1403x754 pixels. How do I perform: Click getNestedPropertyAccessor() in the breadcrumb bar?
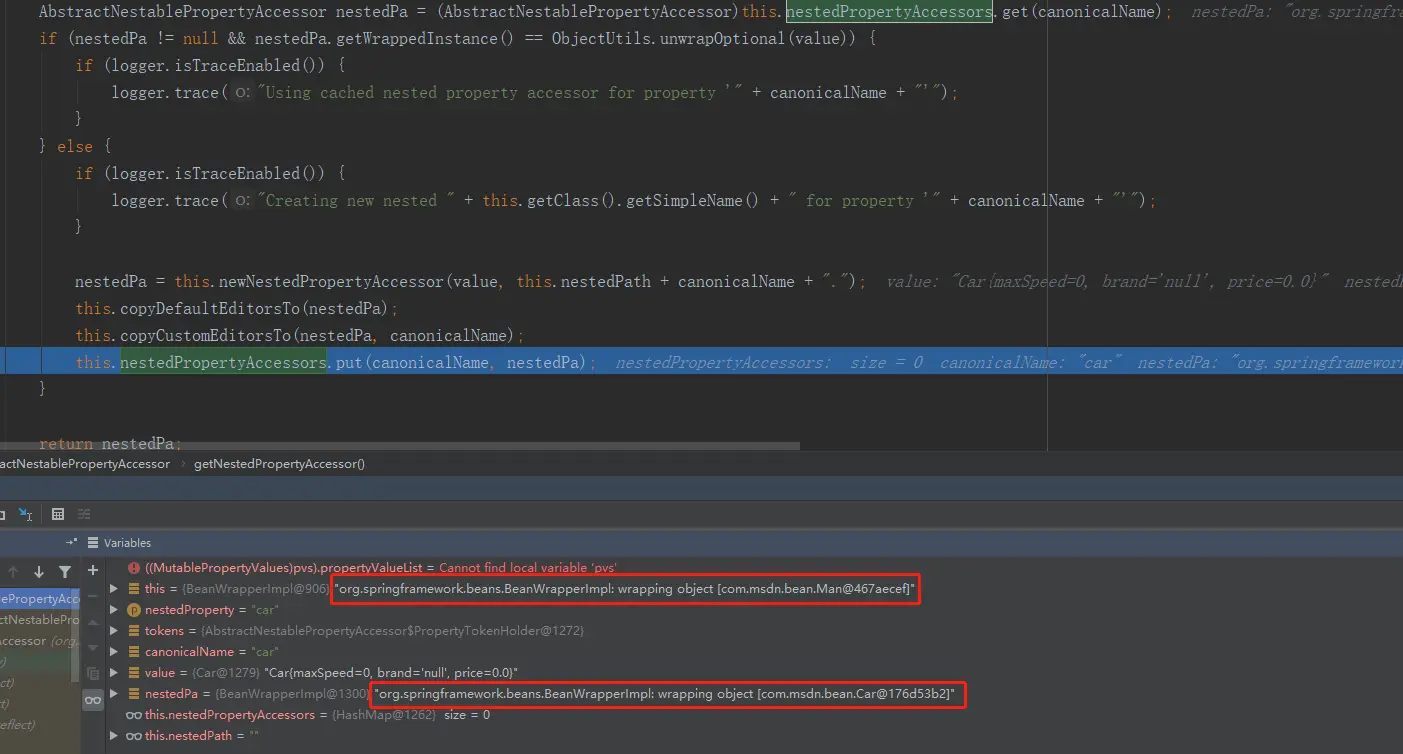279,464
